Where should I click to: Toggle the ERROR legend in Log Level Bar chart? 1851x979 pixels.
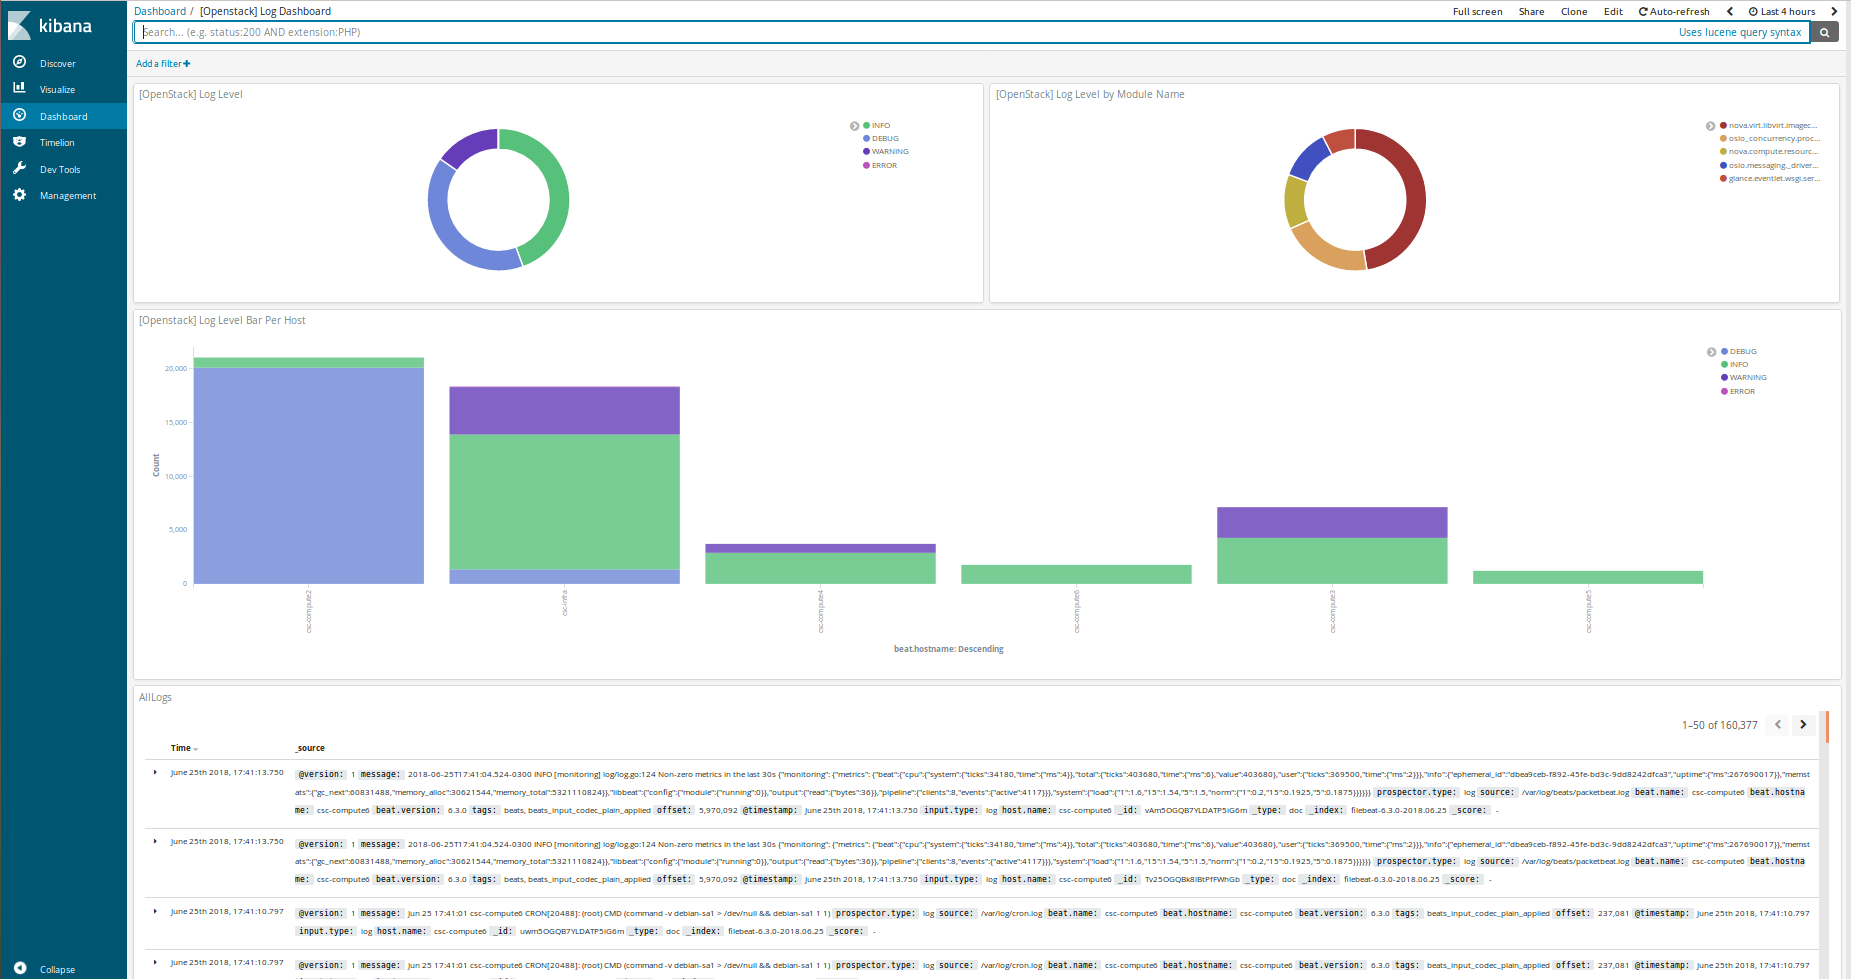[1740, 391]
